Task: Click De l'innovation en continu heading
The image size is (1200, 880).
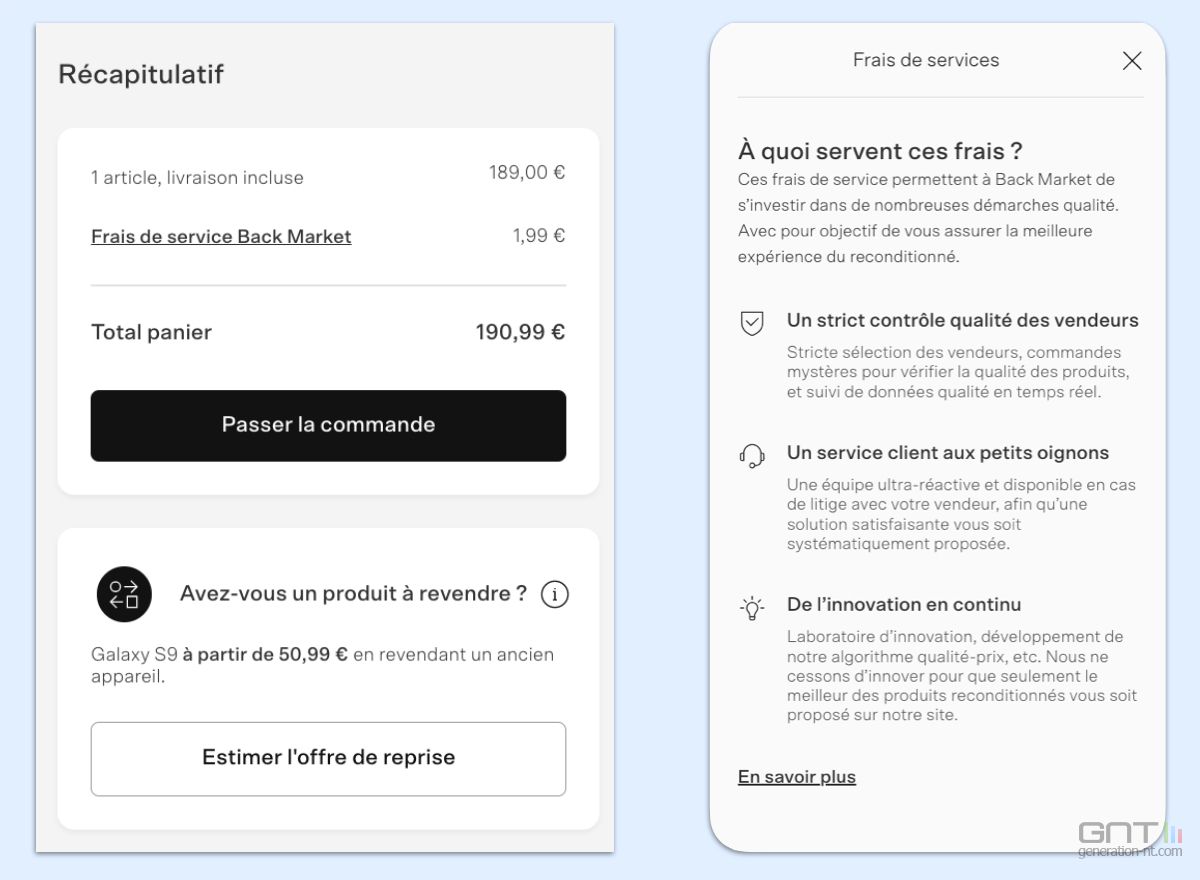Action: click(x=904, y=605)
